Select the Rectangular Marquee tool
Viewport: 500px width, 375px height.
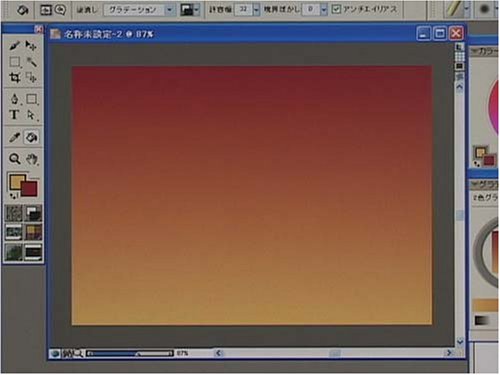14,62
